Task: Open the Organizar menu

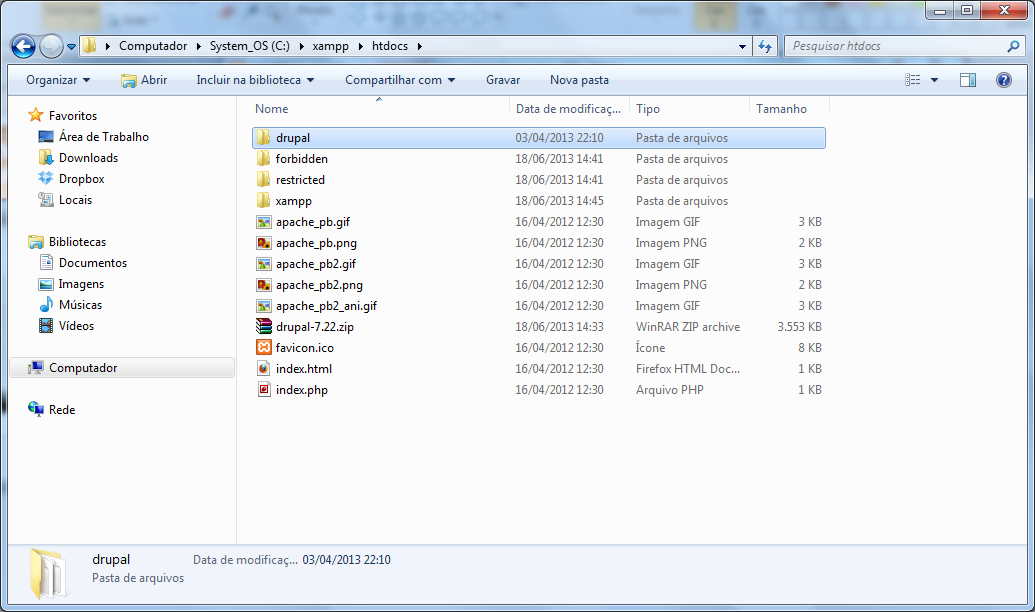Action: 58,80
